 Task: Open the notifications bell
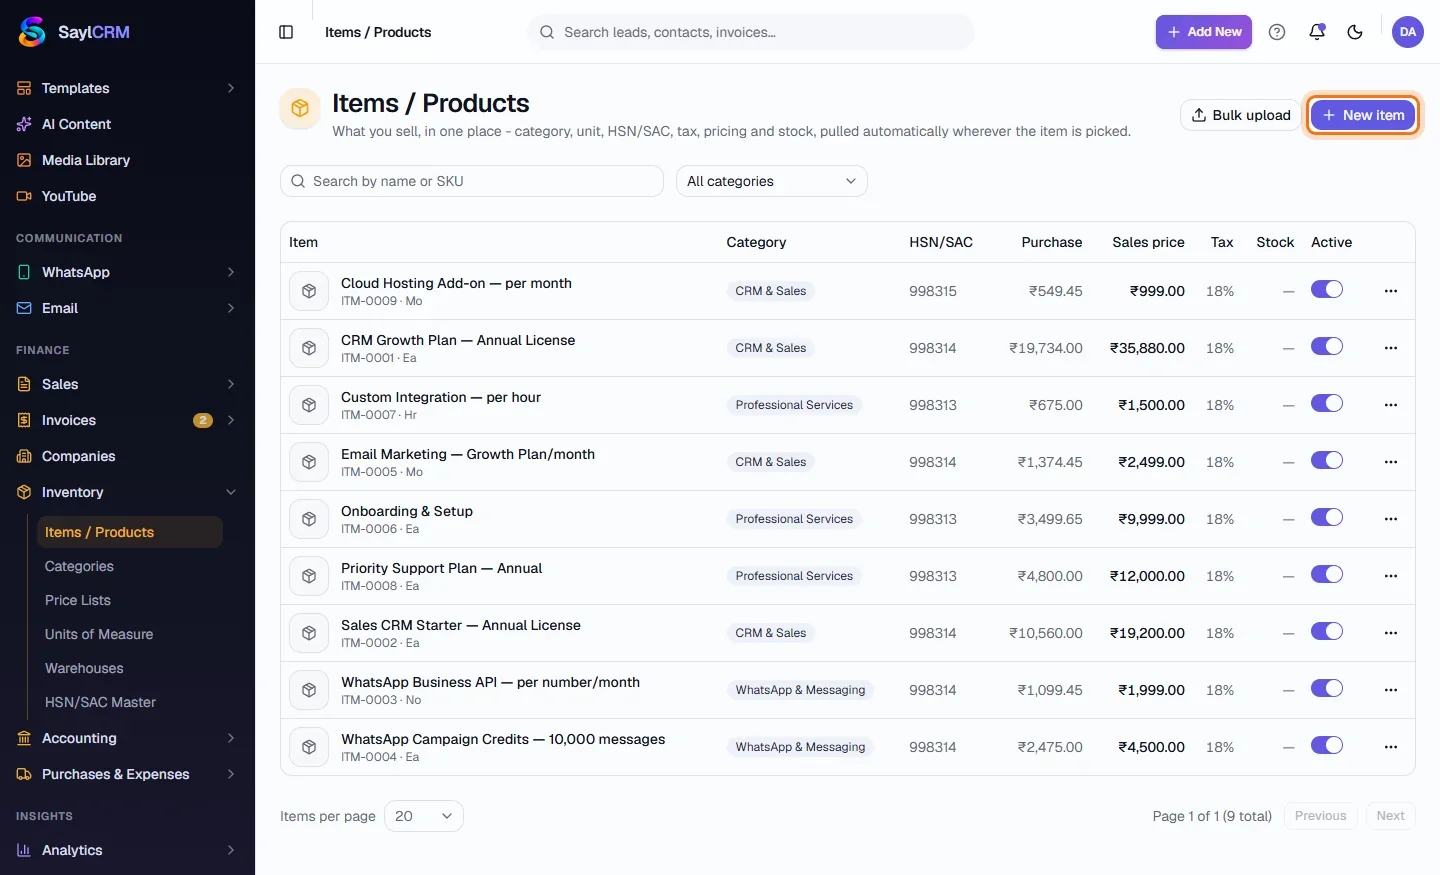[x=1317, y=32]
